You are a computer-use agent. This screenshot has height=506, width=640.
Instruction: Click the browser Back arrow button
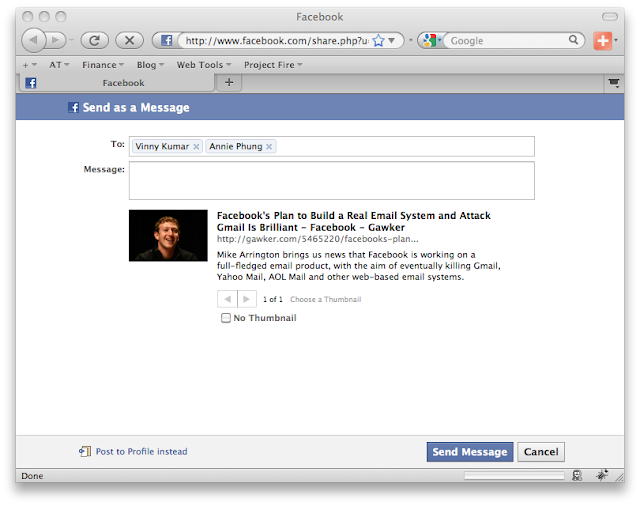(33, 40)
